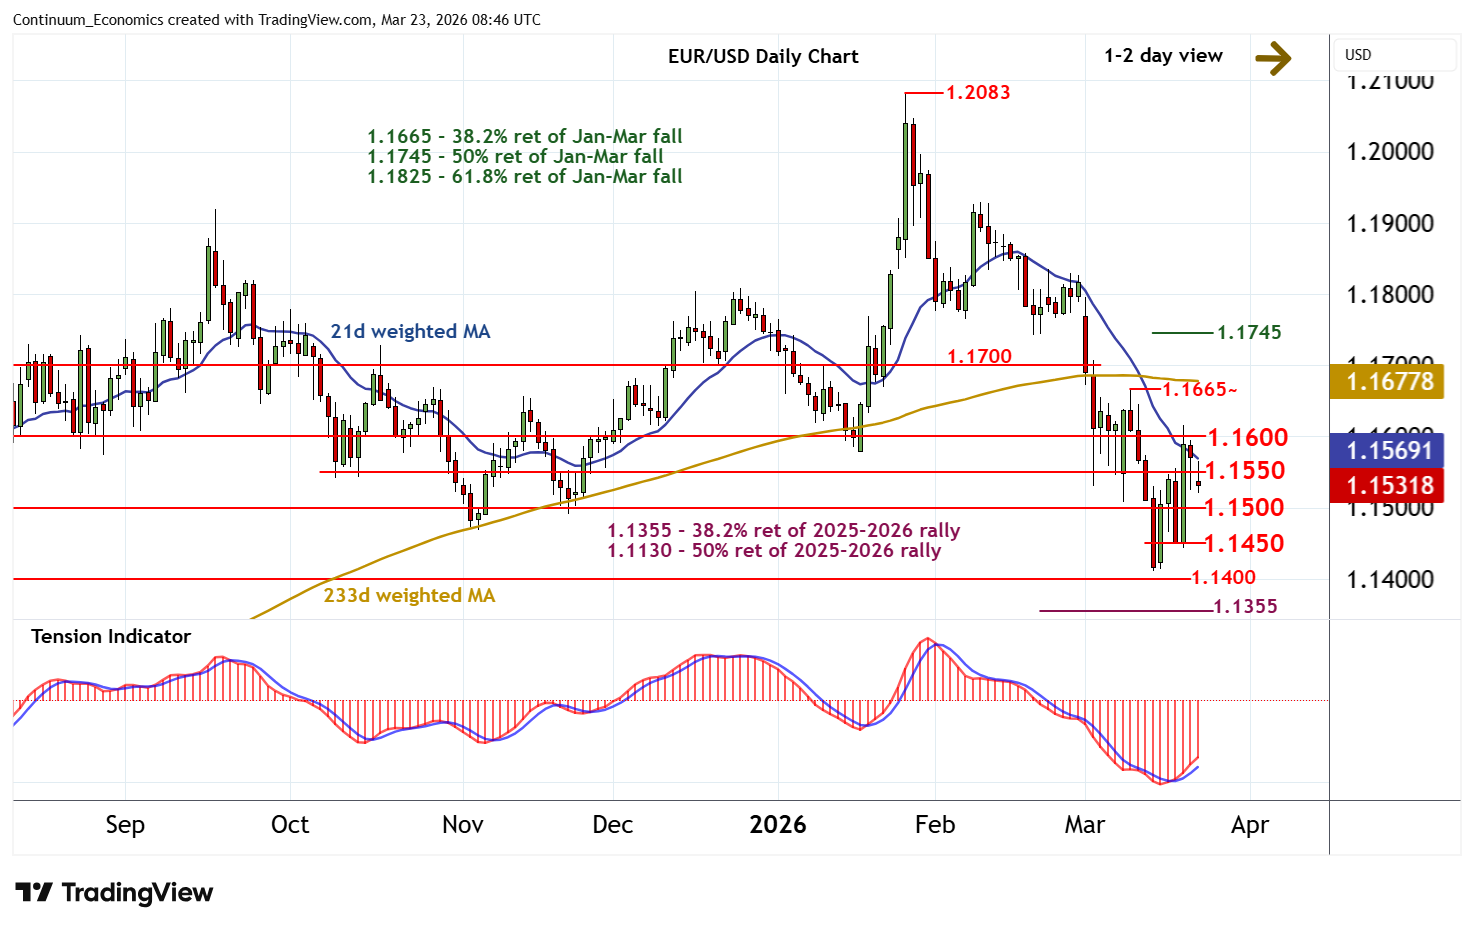Click the TradingView logo at bottom left
1474x930 pixels.
[x=114, y=892]
